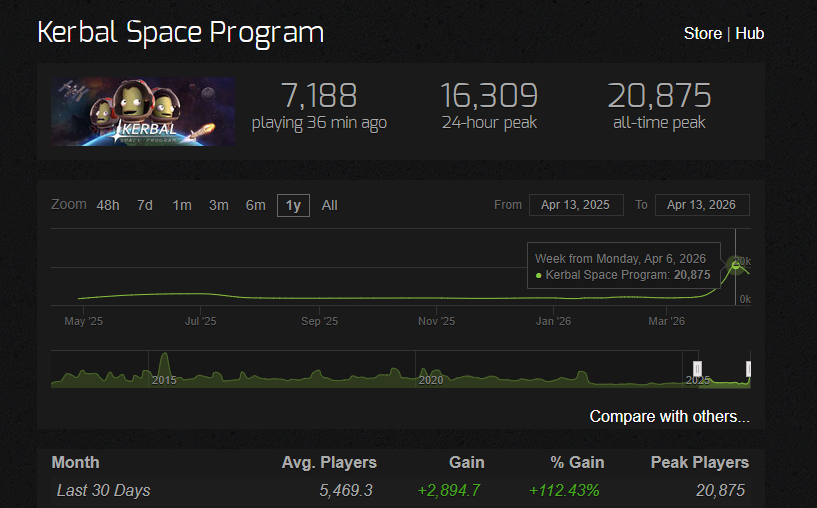Open the Hub link
This screenshot has height=508, width=817.
tap(749, 33)
